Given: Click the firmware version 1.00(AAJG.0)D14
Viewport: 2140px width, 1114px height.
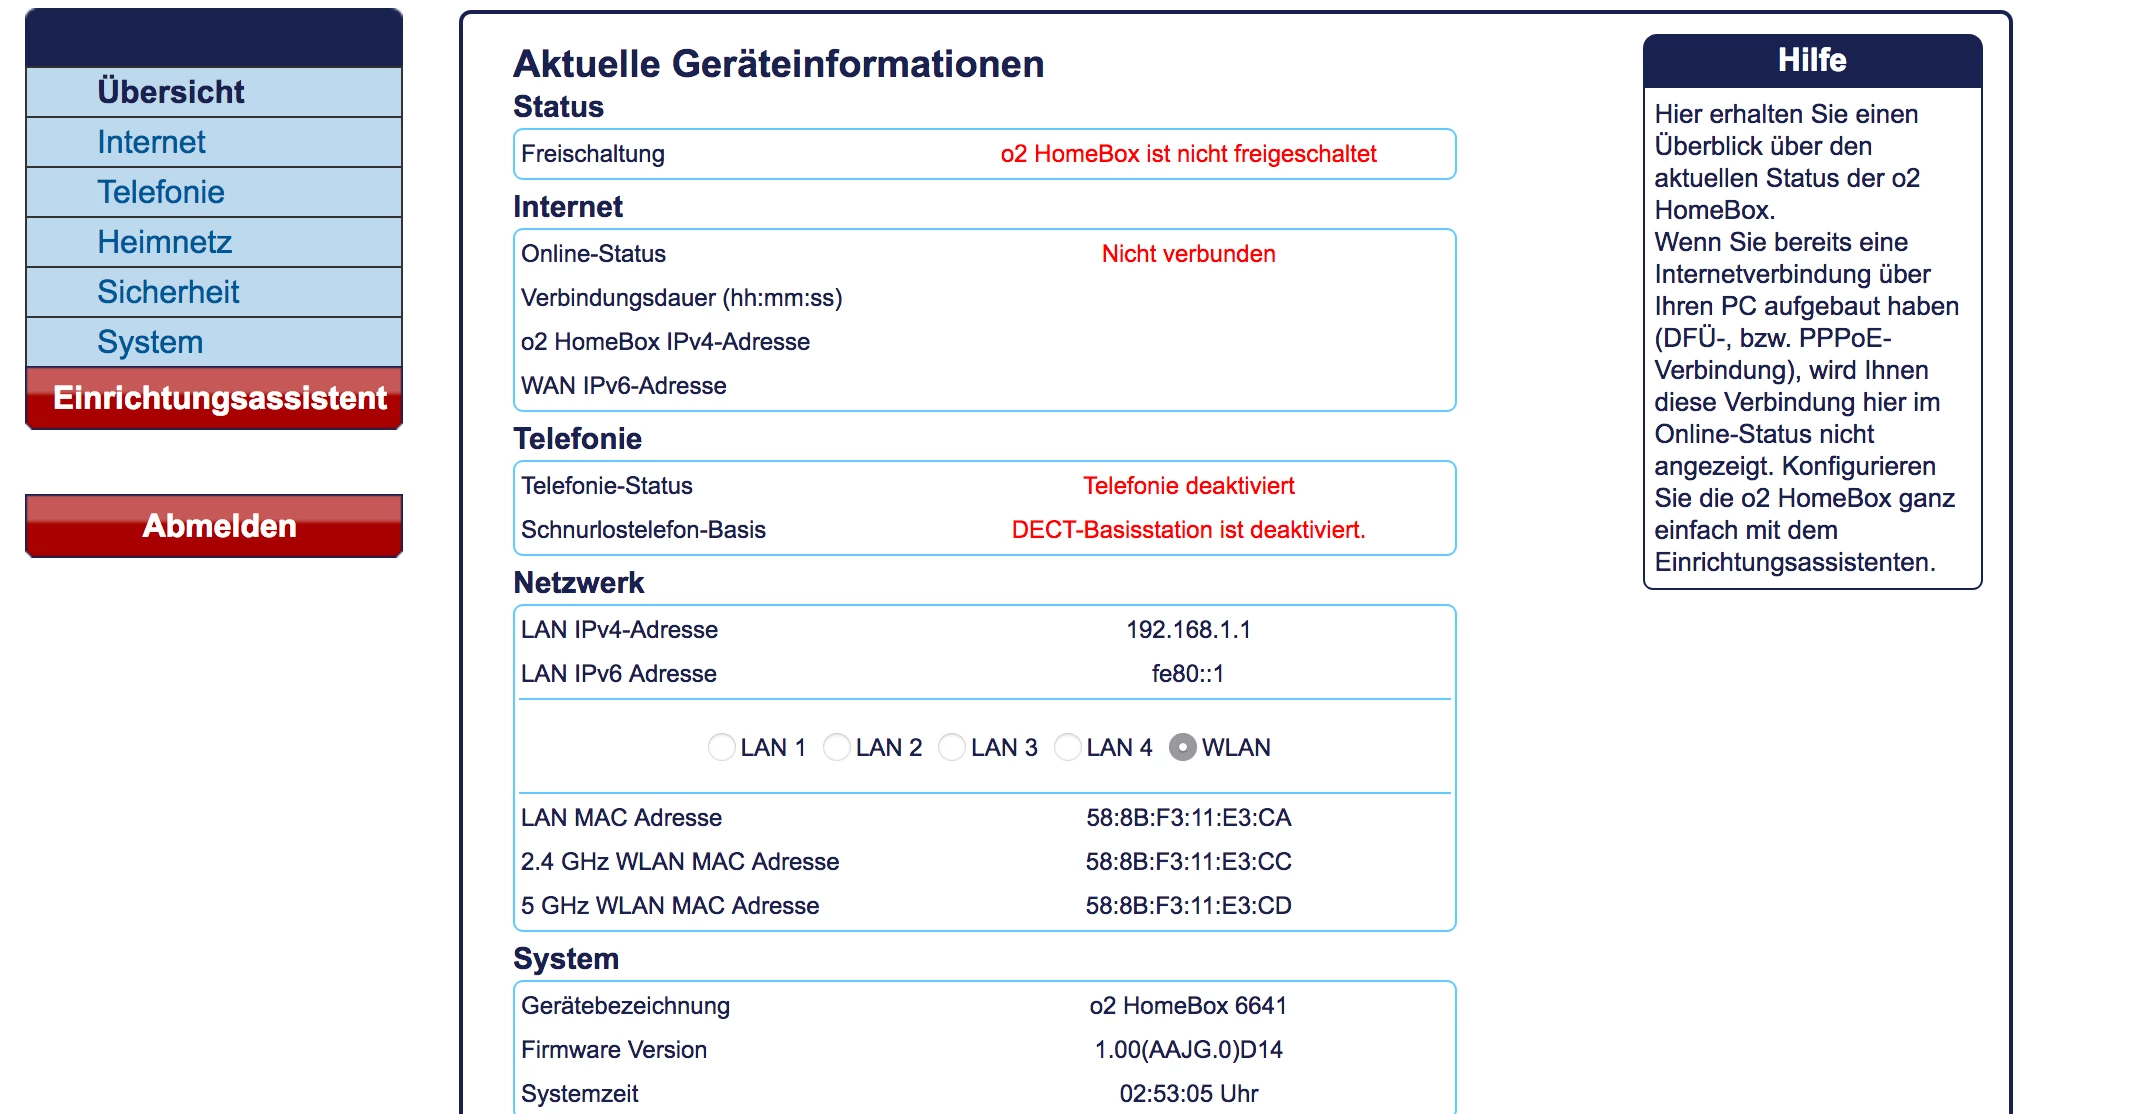Looking at the screenshot, I should 1188,1050.
